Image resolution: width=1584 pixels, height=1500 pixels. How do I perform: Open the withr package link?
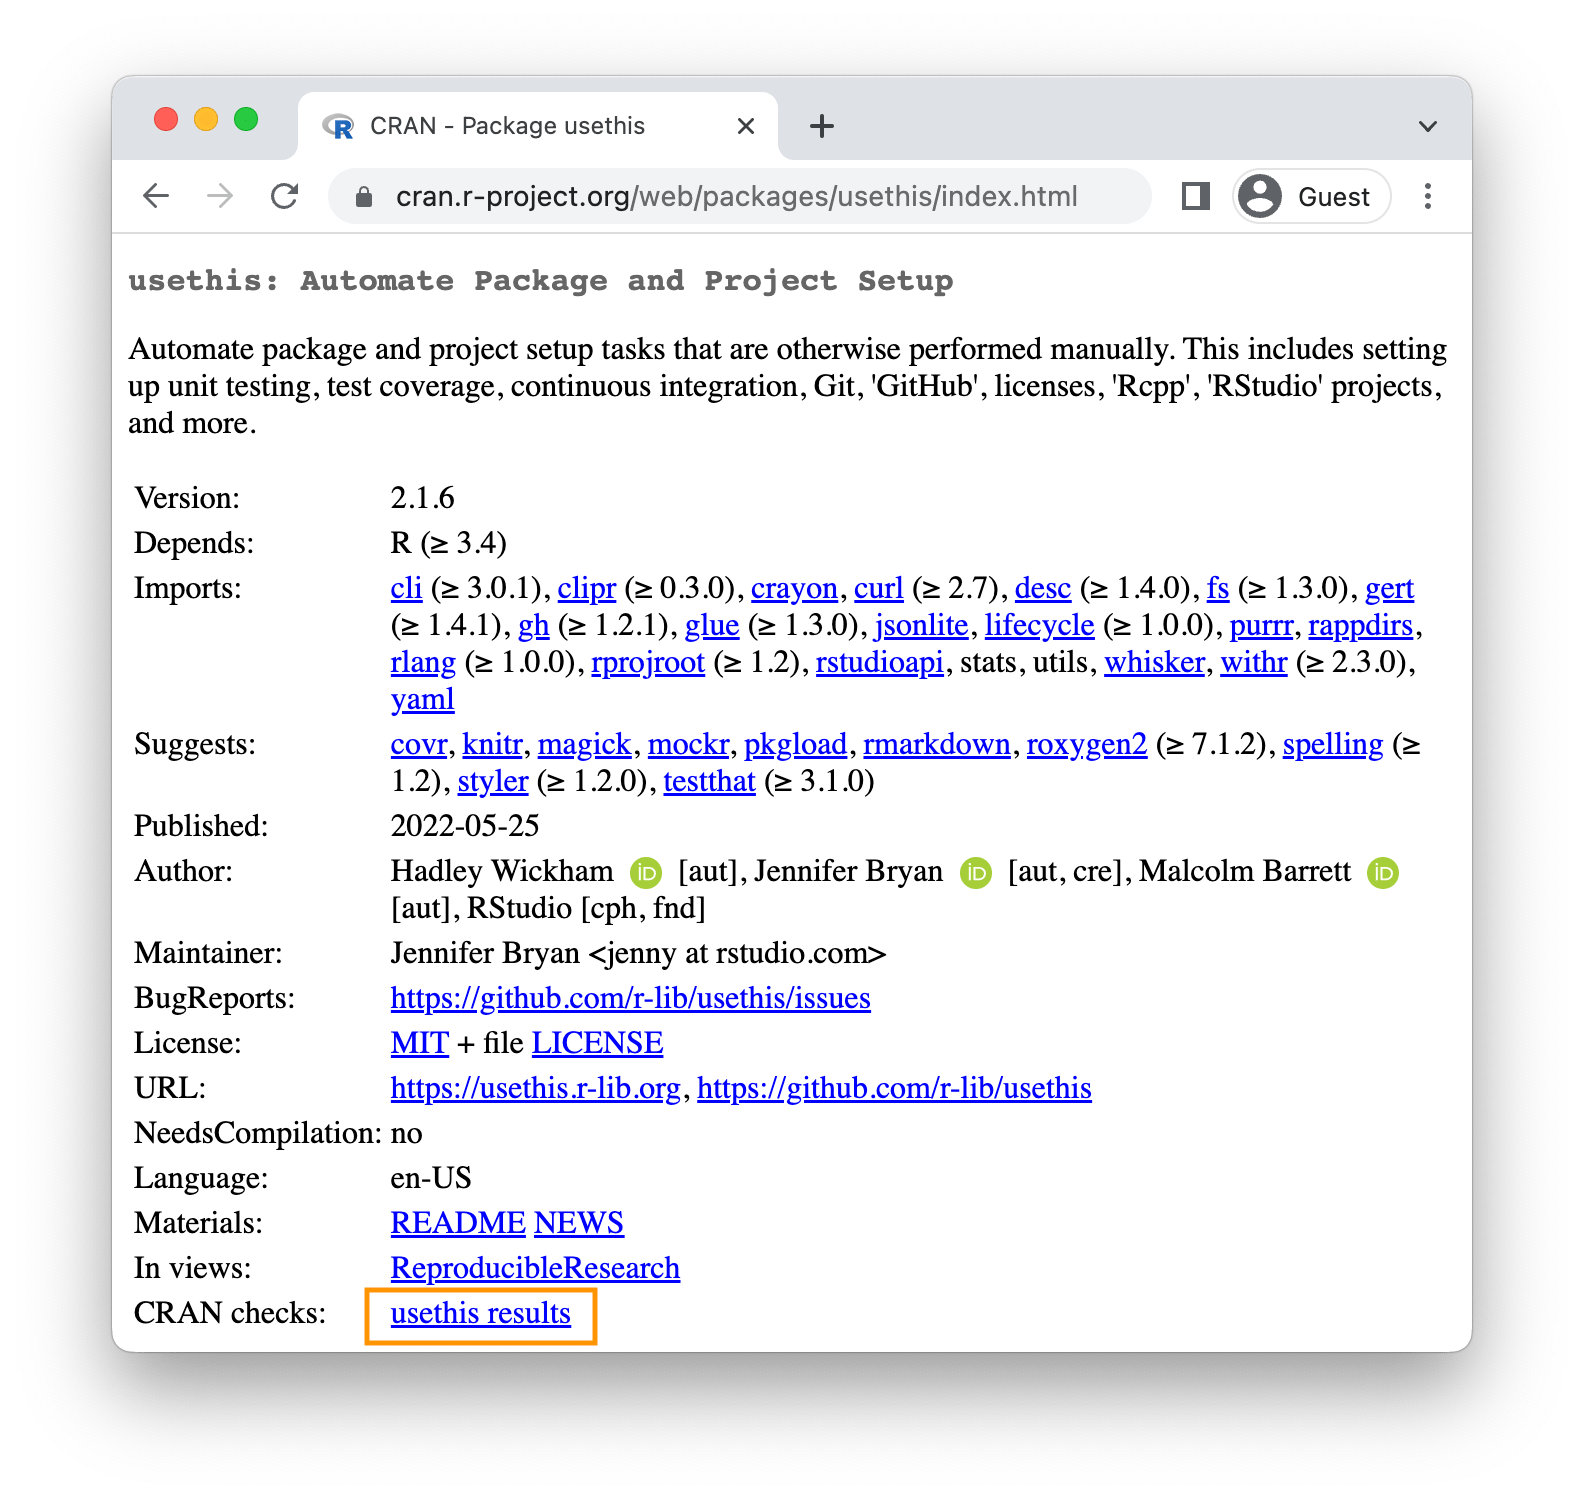[x=1254, y=662]
